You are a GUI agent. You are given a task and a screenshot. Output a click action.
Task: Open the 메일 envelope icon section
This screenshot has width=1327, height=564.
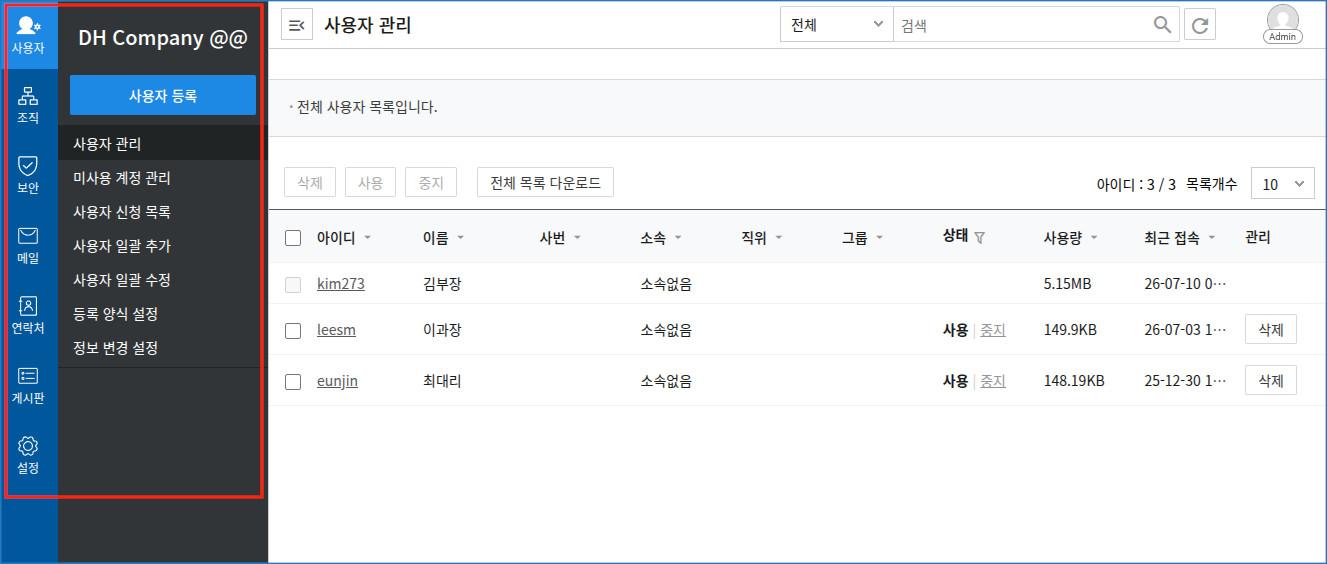point(28,245)
